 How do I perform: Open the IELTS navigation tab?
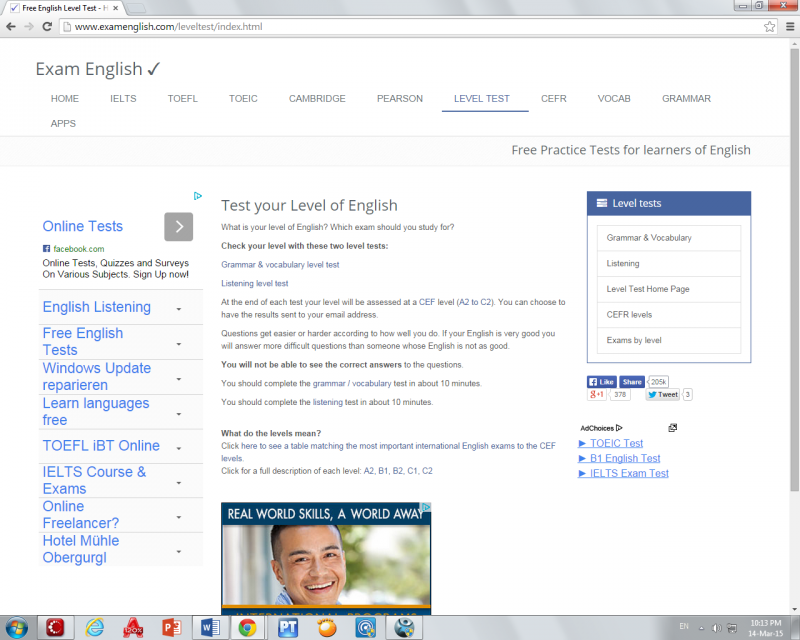(123, 99)
